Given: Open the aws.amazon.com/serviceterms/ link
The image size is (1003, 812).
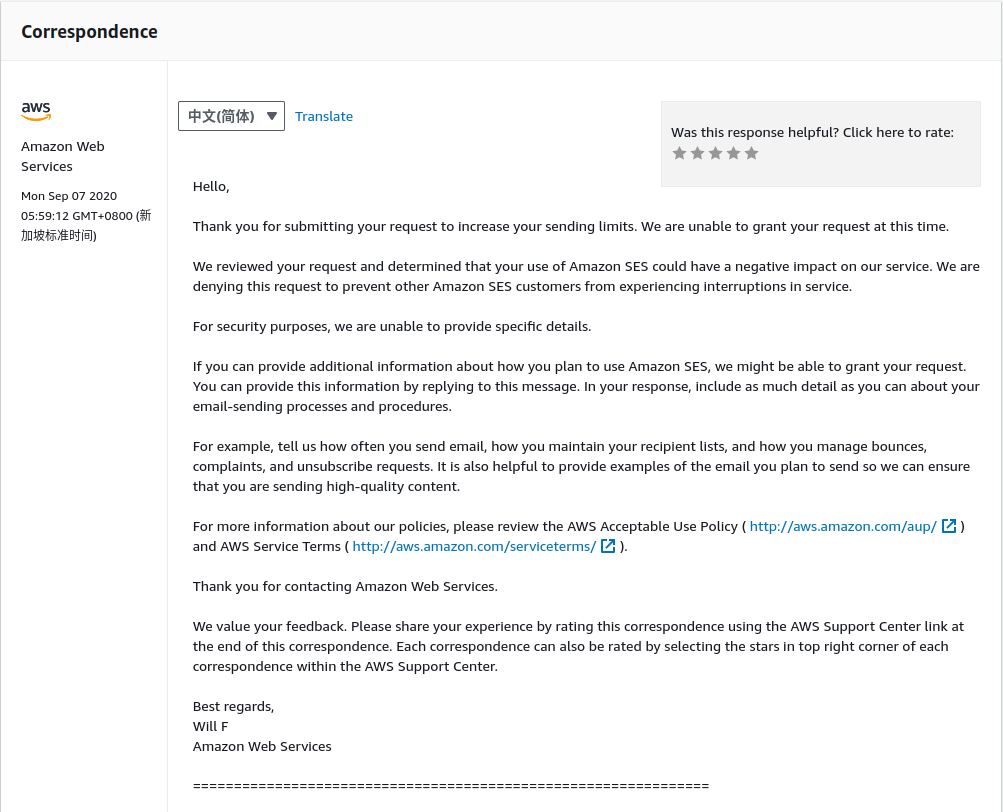Looking at the screenshot, I should click(474, 546).
